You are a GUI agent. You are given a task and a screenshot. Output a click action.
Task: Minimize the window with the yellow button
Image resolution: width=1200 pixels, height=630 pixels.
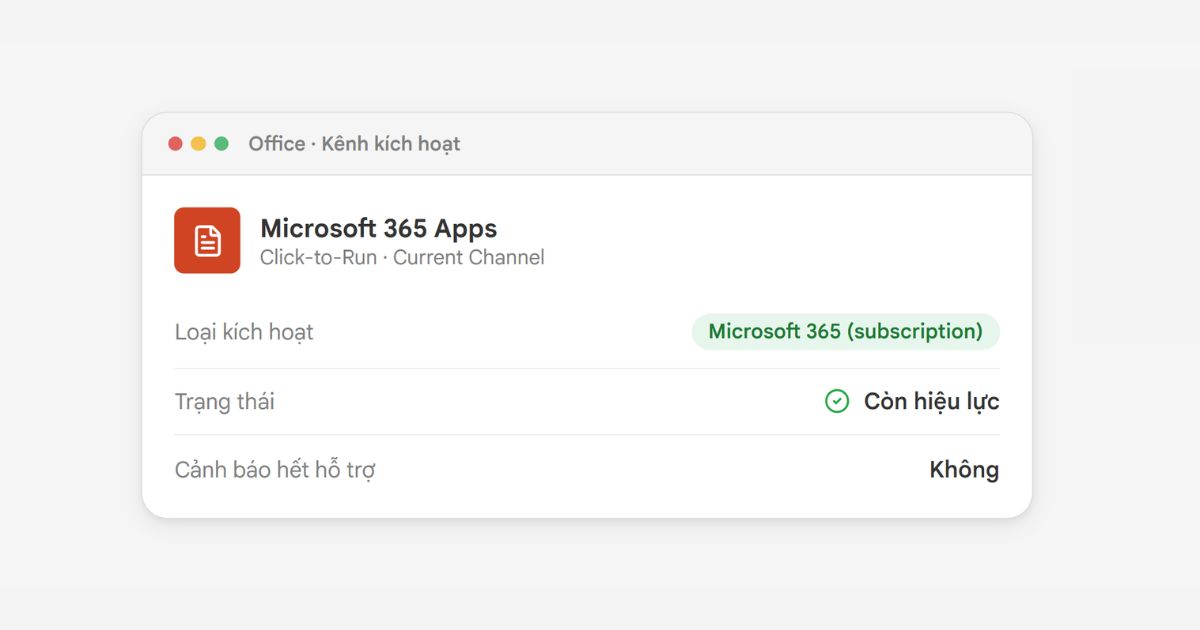point(198,144)
